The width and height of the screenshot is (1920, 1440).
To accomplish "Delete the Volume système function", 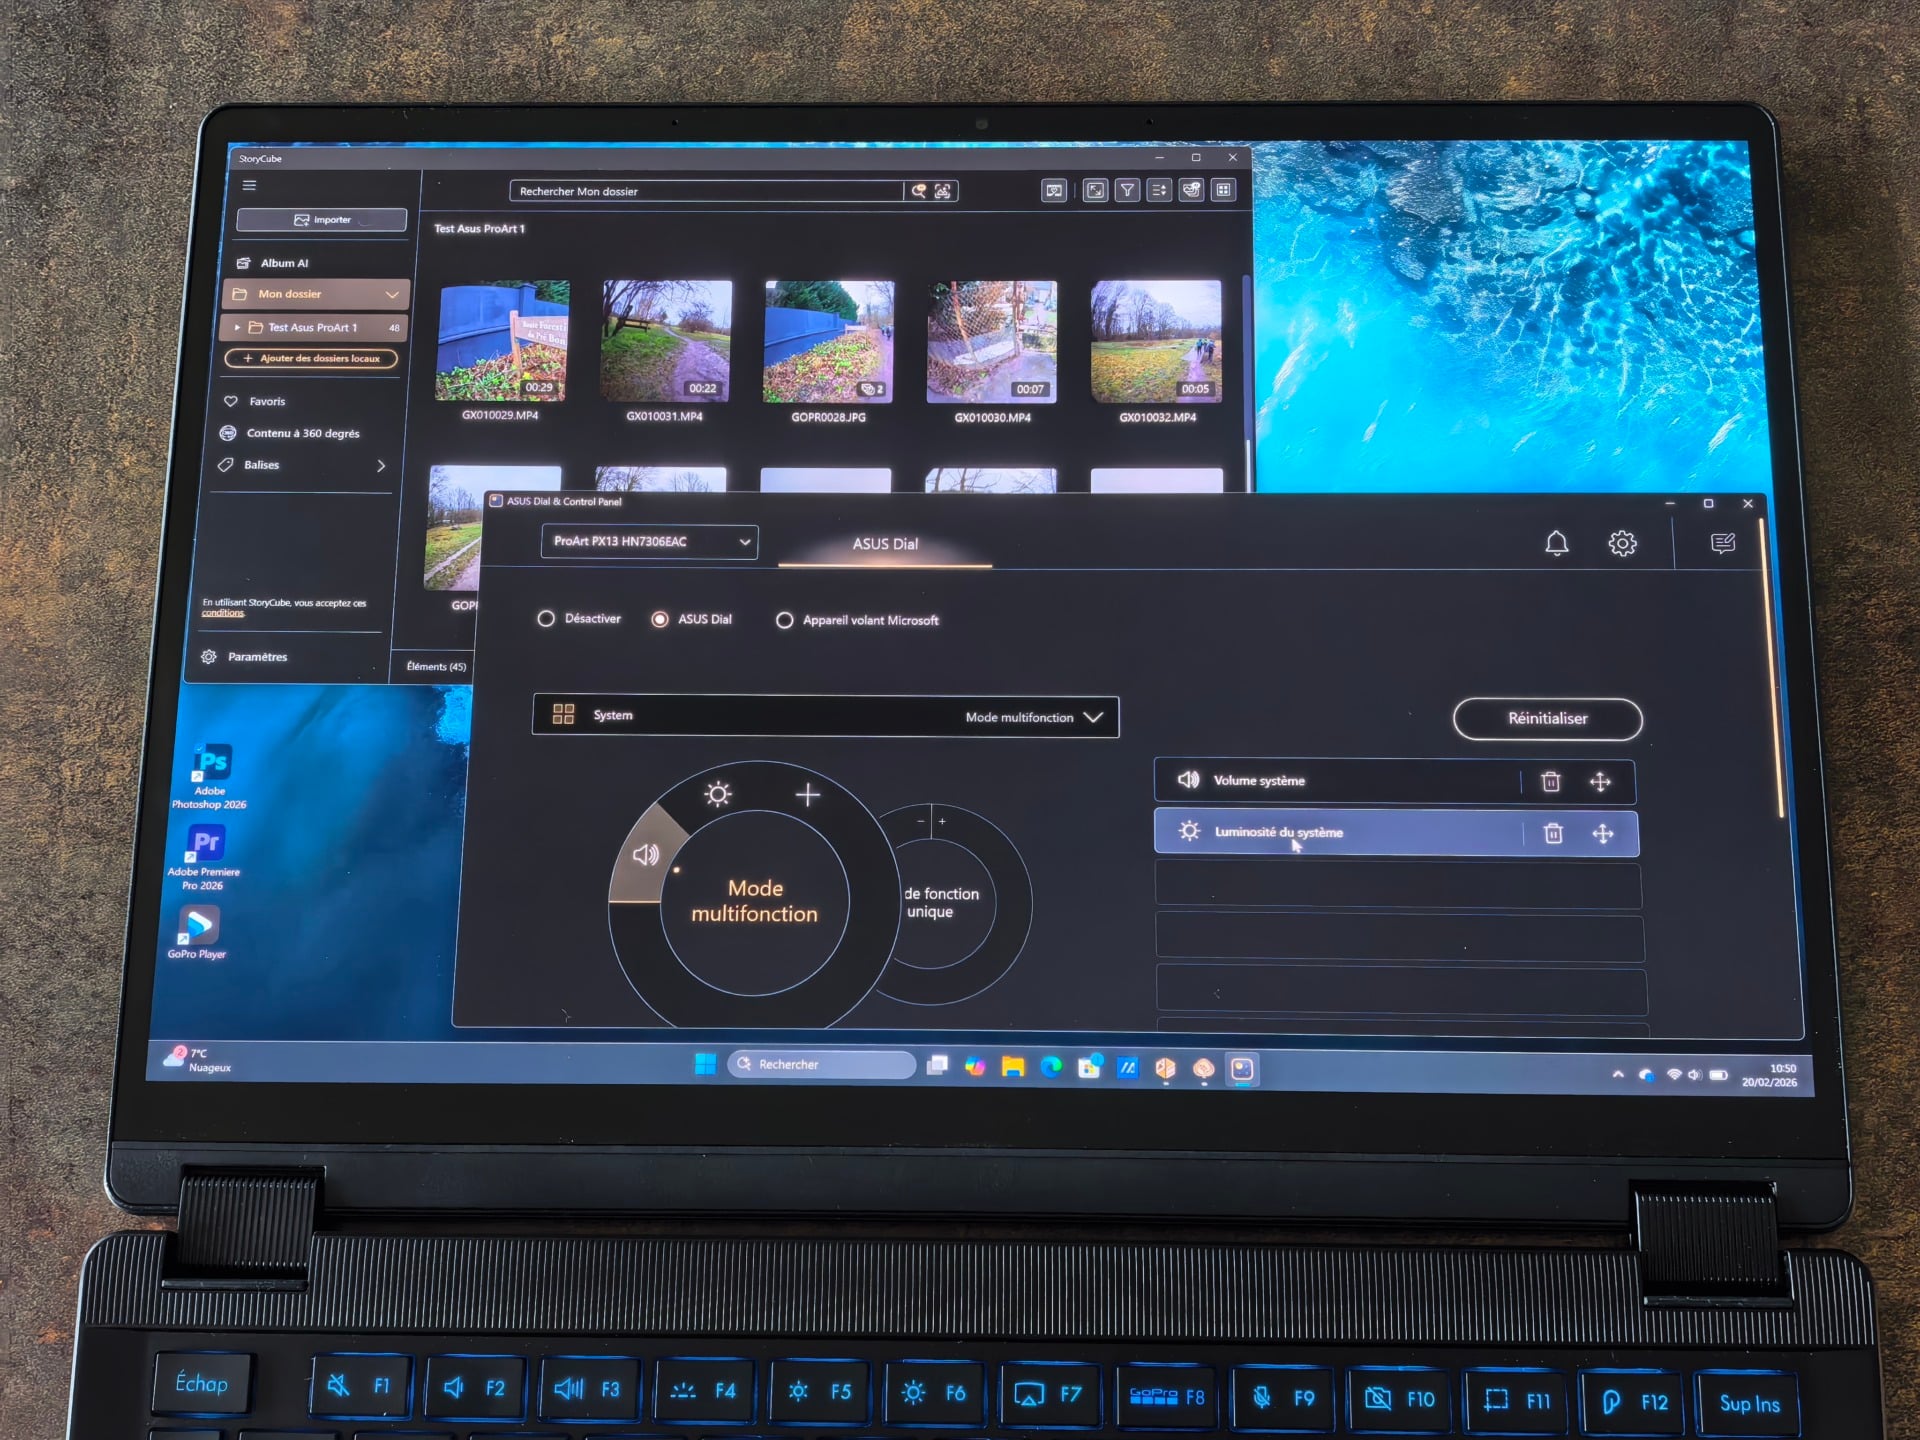I will pyautogui.click(x=1550, y=781).
